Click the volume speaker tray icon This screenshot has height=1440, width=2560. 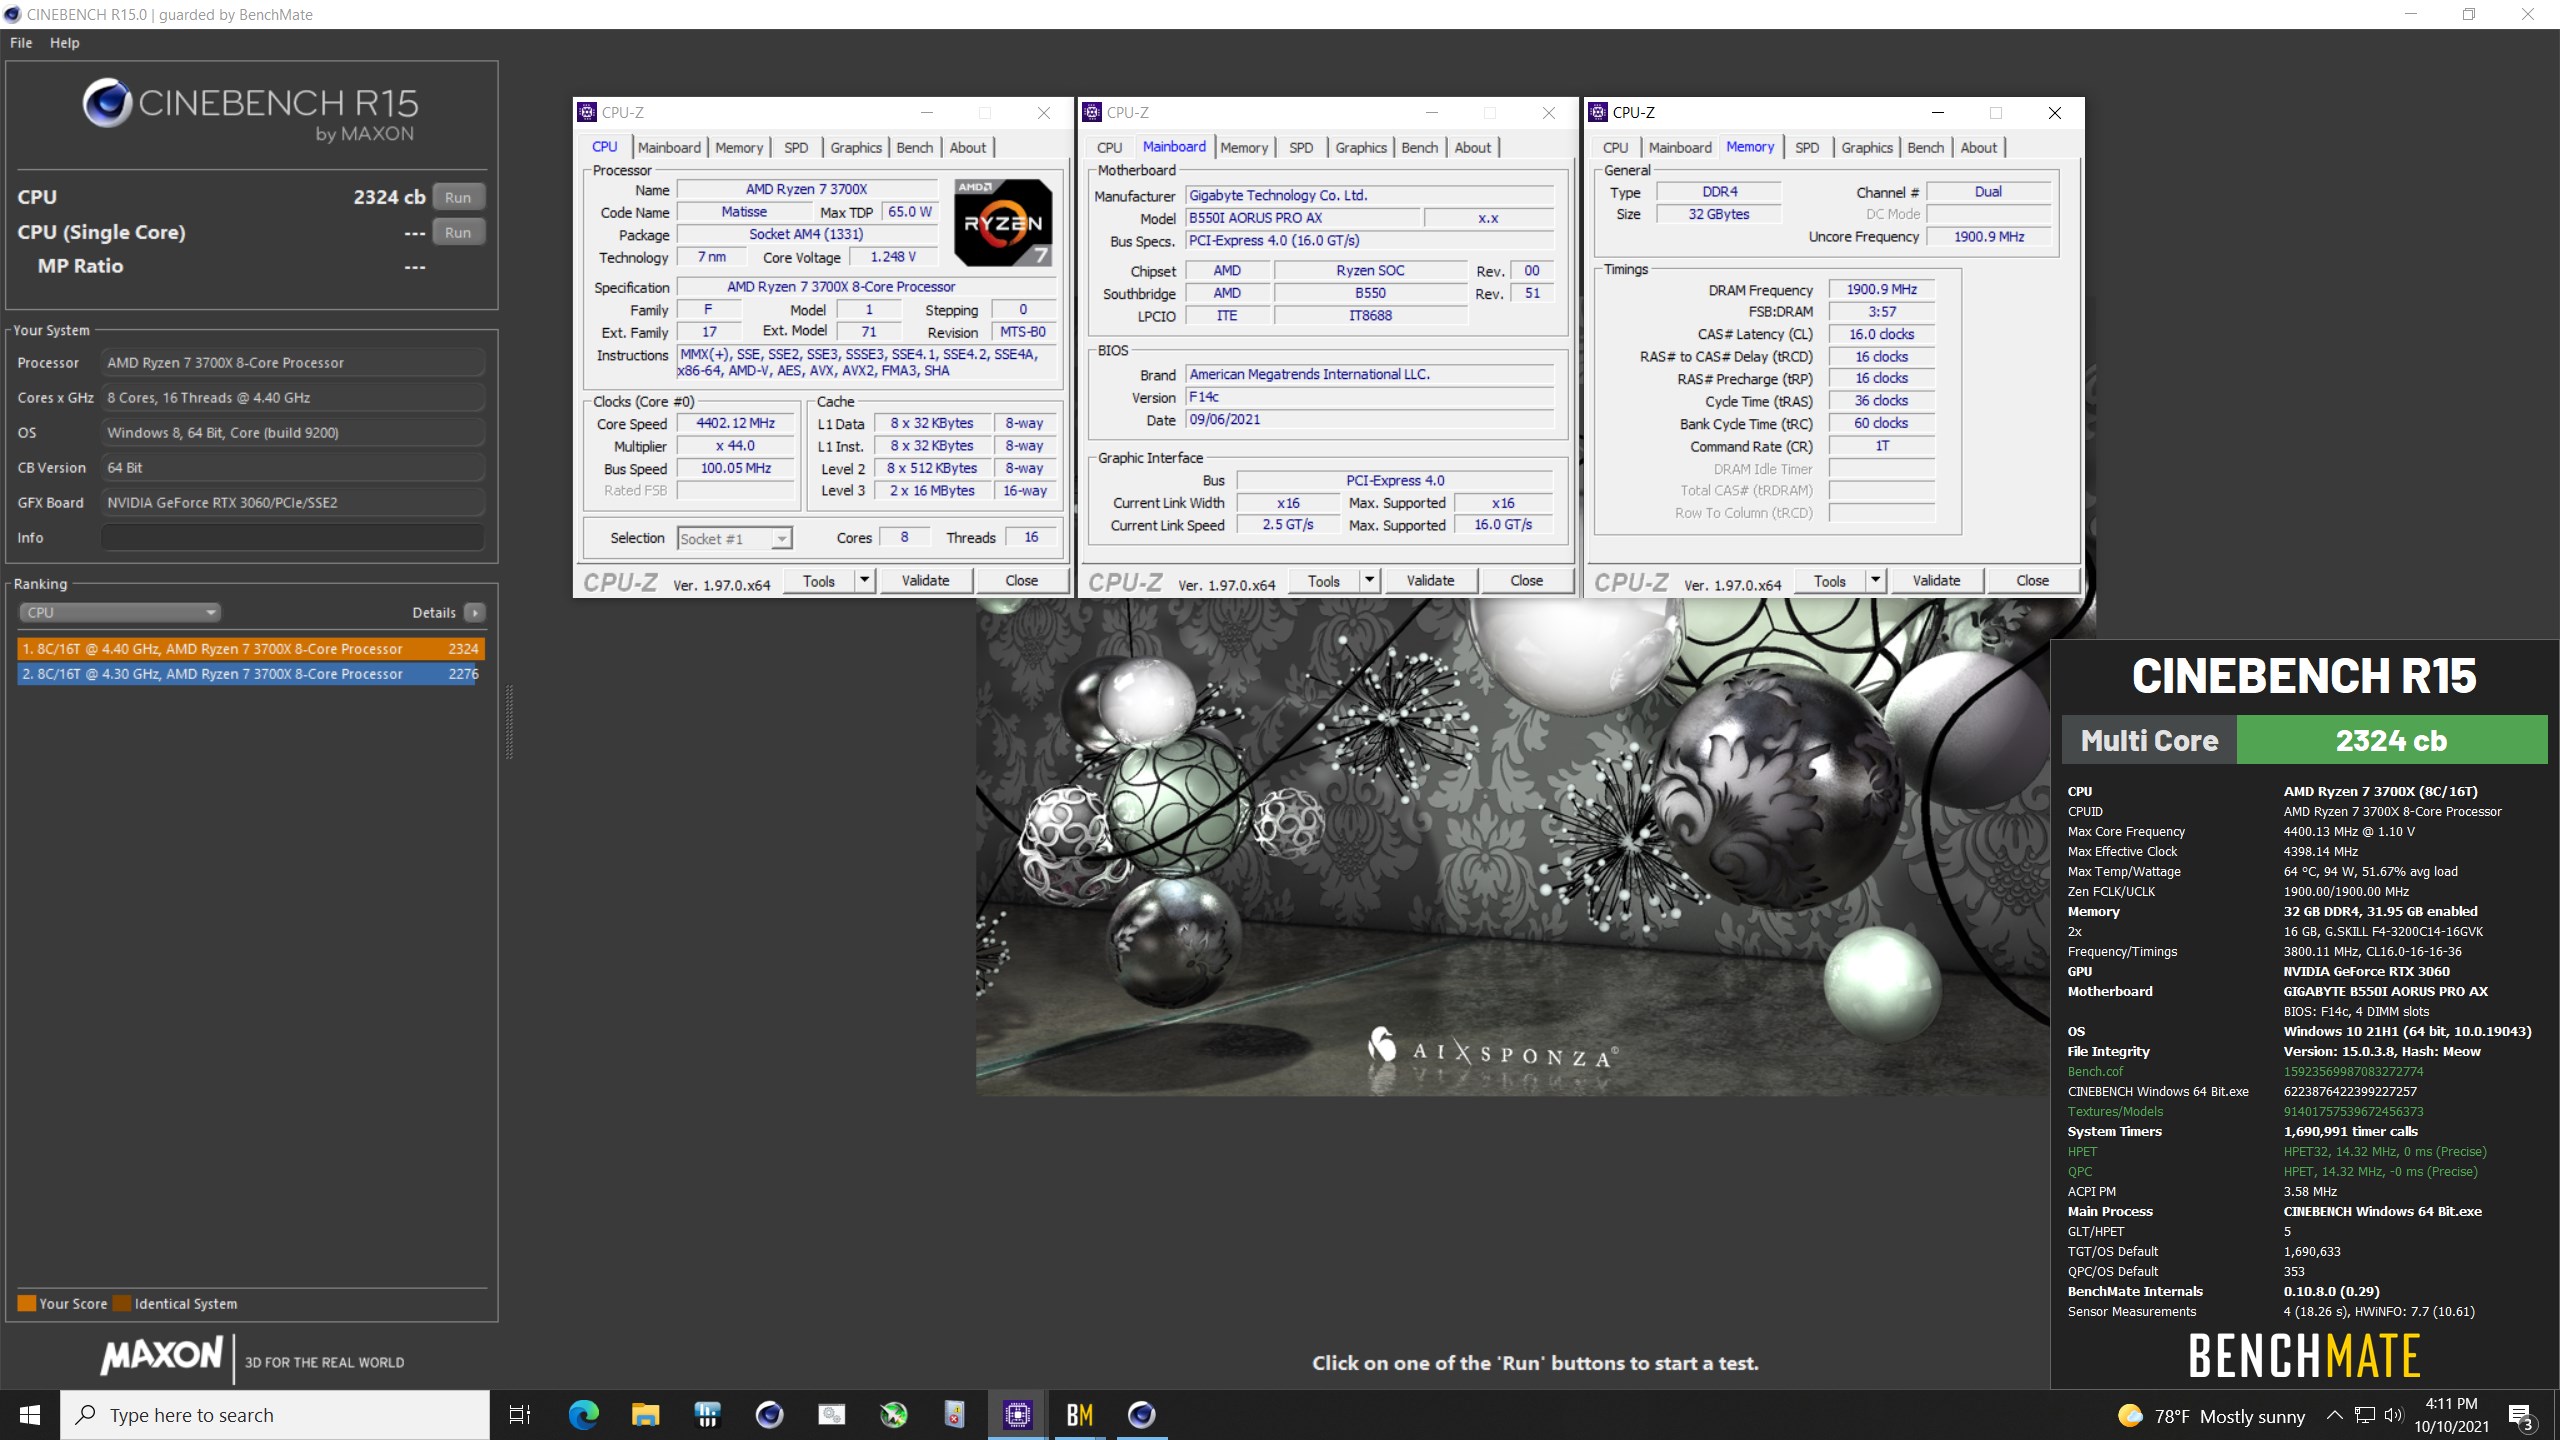[x=2393, y=1415]
